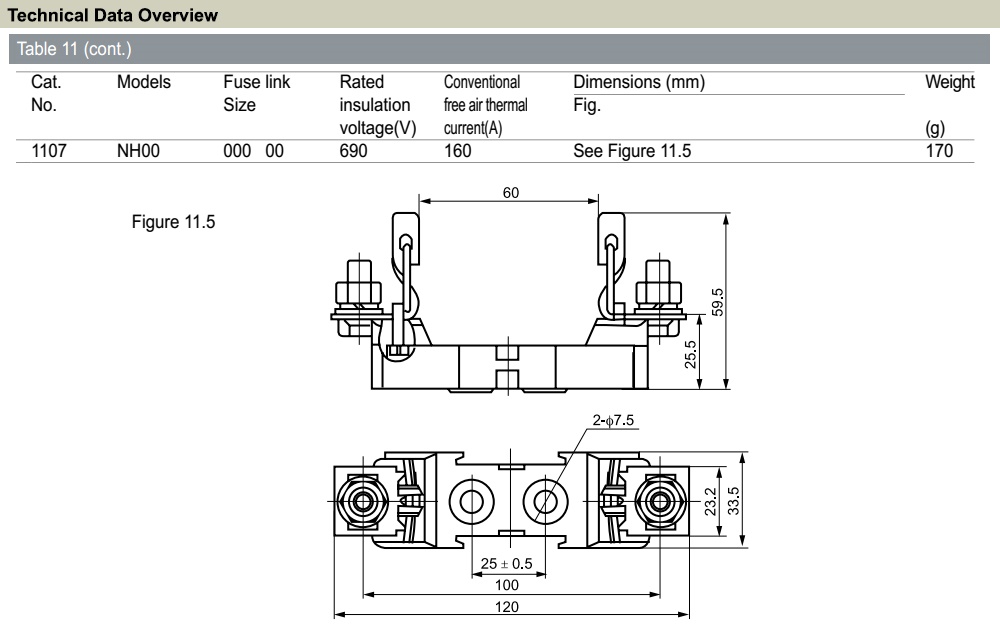This screenshot has height=630, width=1000.
Task: Select the 'Table 11 (cont.)' title bar text
Action: click(74, 49)
